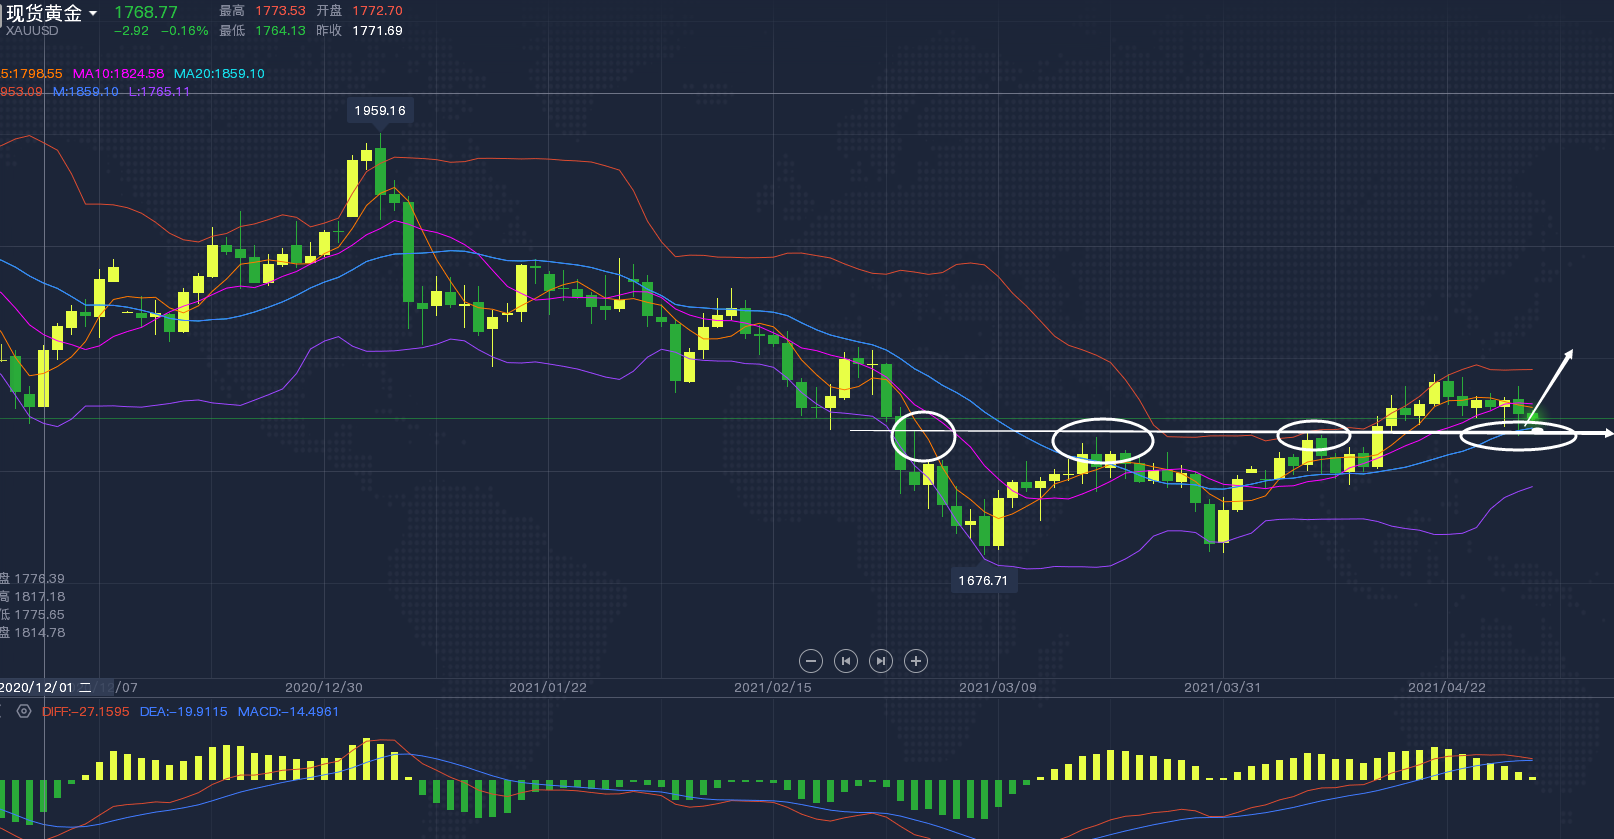Zoom in the chart with plus button
Image resolution: width=1614 pixels, height=839 pixels.
tap(915, 661)
